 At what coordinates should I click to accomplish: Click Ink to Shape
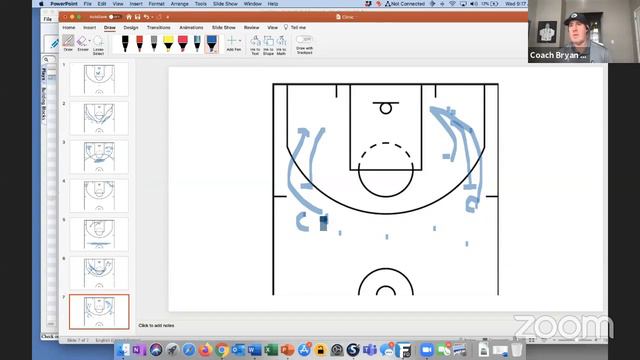tap(268, 45)
